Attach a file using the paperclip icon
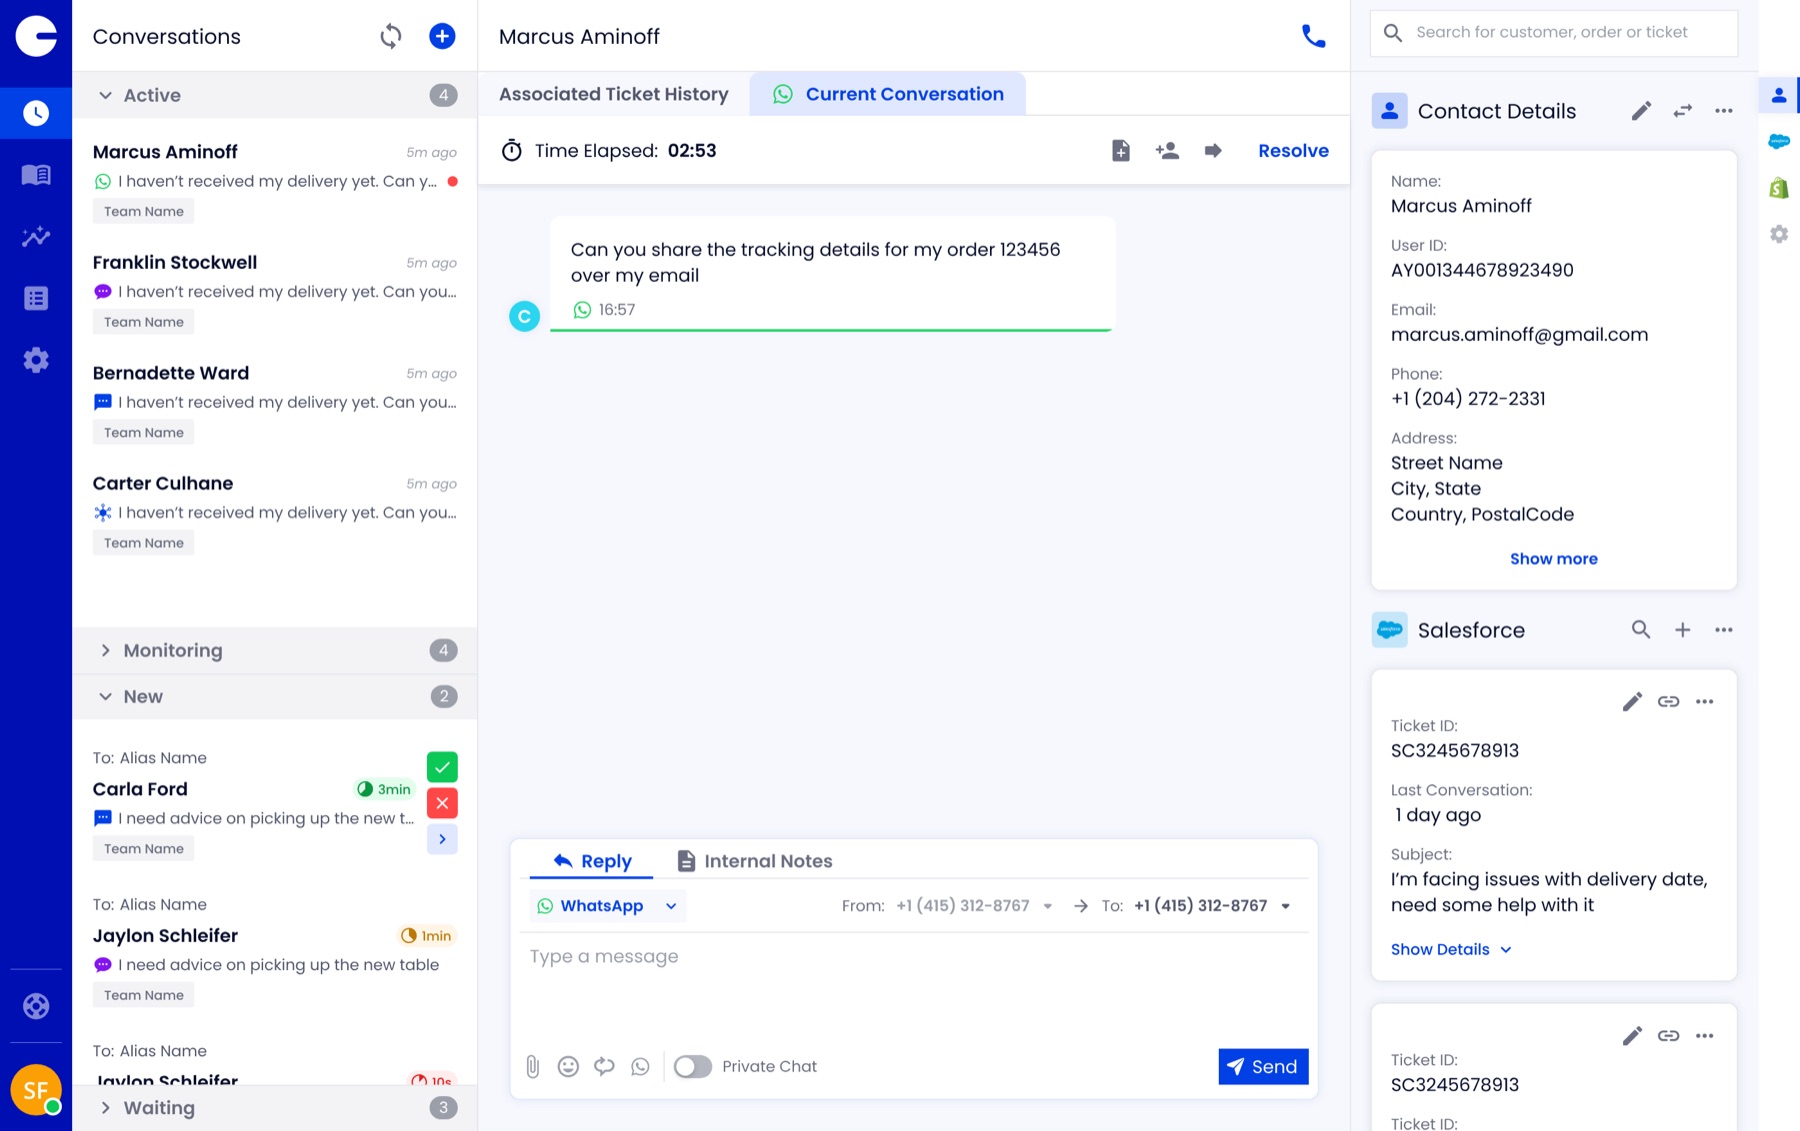The width and height of the screenshot is (1800, 1131). point(533,1066)
